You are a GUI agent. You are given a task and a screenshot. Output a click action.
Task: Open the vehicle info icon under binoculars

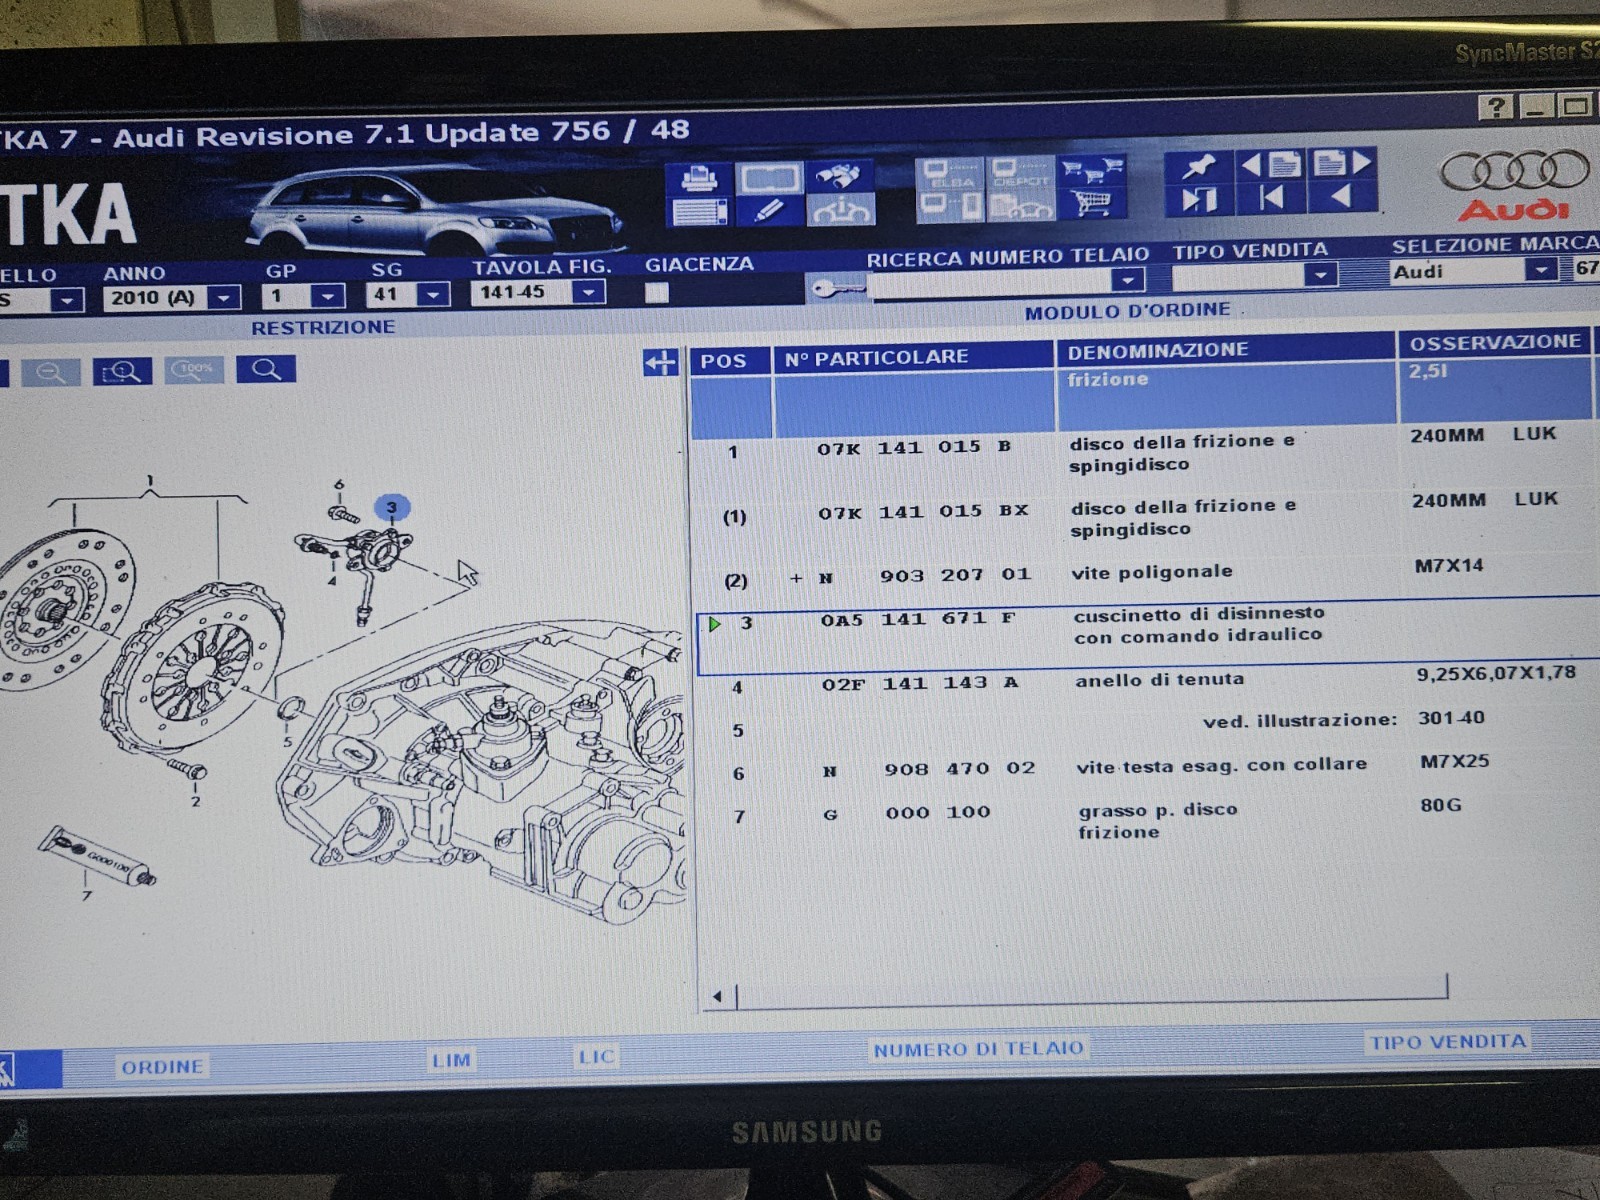point(840,209)
